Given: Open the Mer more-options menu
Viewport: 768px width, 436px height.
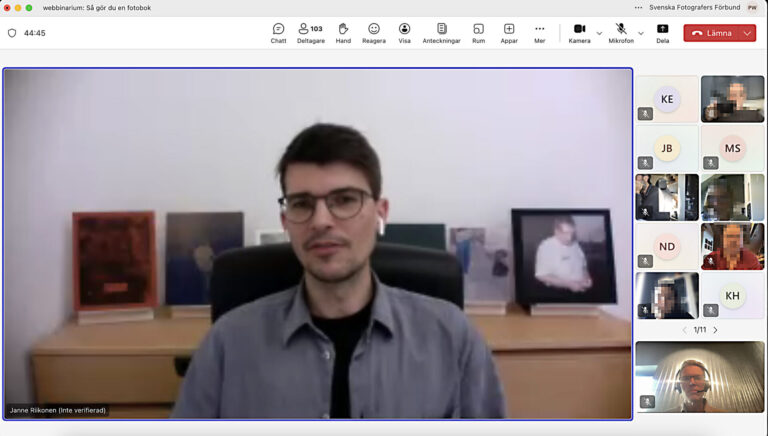Looking at the screenshot, I should click(540, 33).
